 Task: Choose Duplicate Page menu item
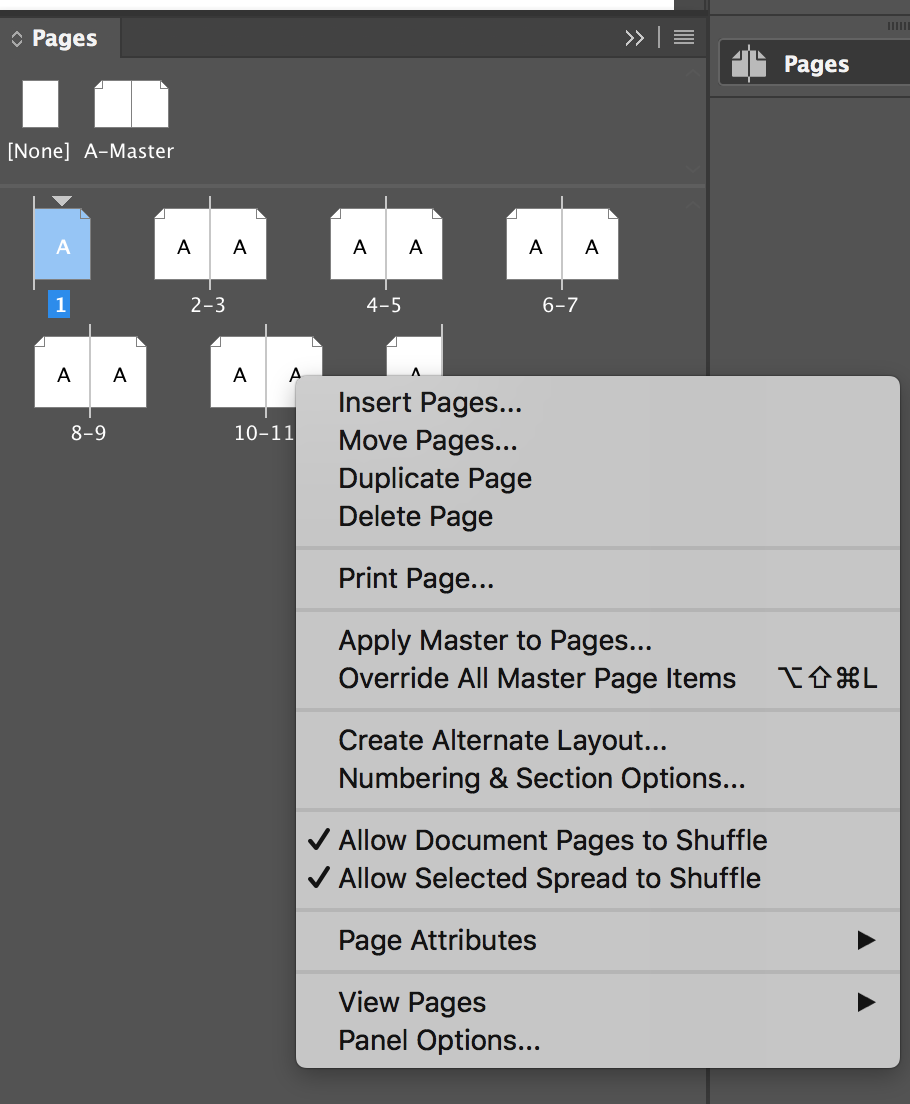click(435, 478)
